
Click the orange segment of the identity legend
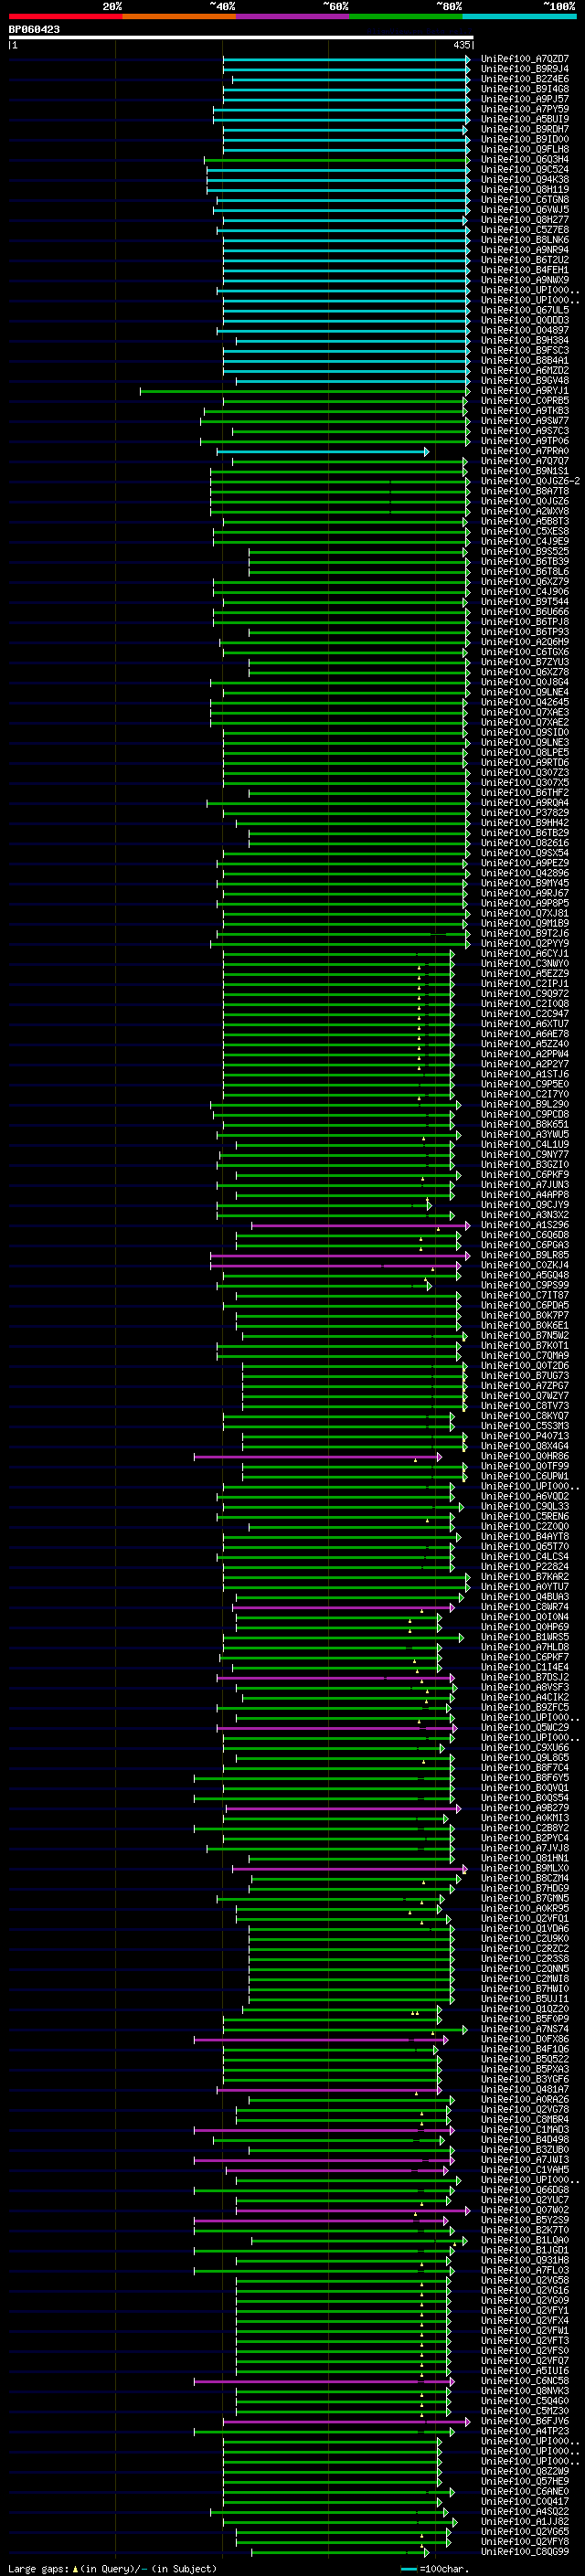pyautogui.click(x=179, y=17)
